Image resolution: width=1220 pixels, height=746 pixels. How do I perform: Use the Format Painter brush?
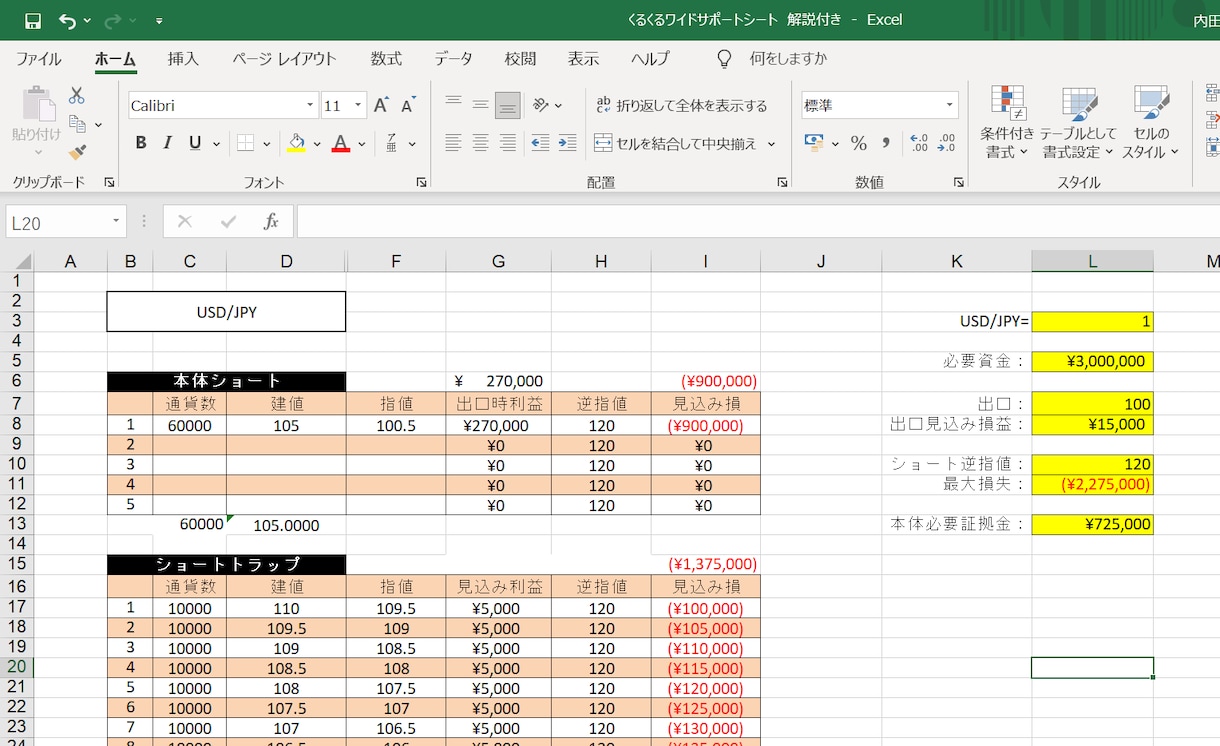point(77,152)
